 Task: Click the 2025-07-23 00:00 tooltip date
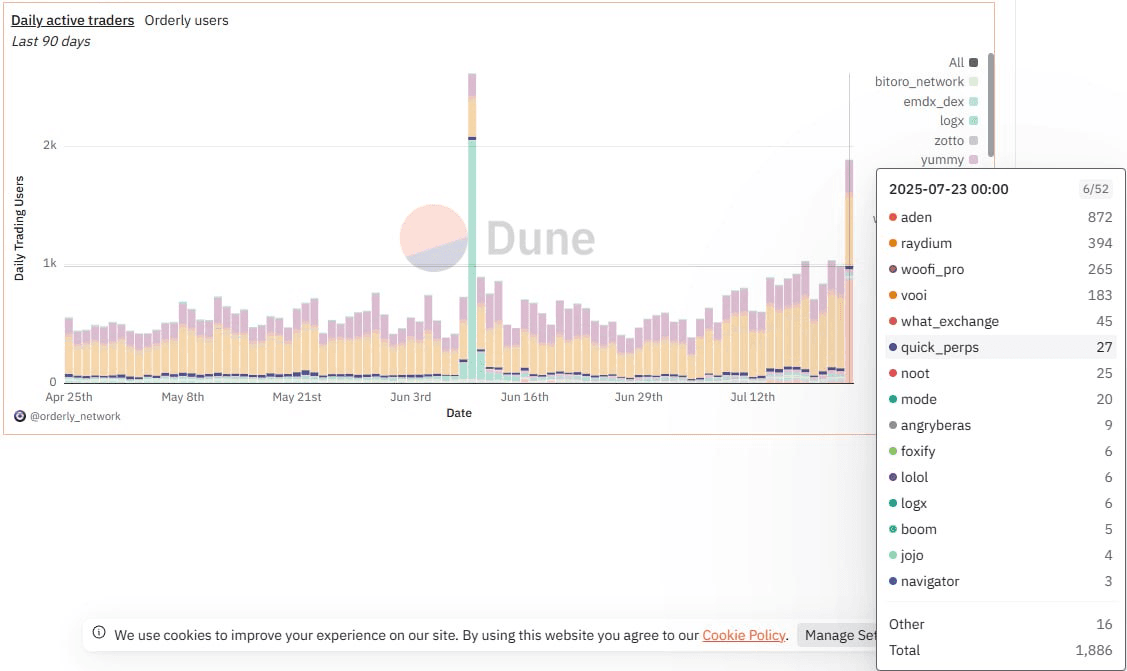click(x=948, y=189)
